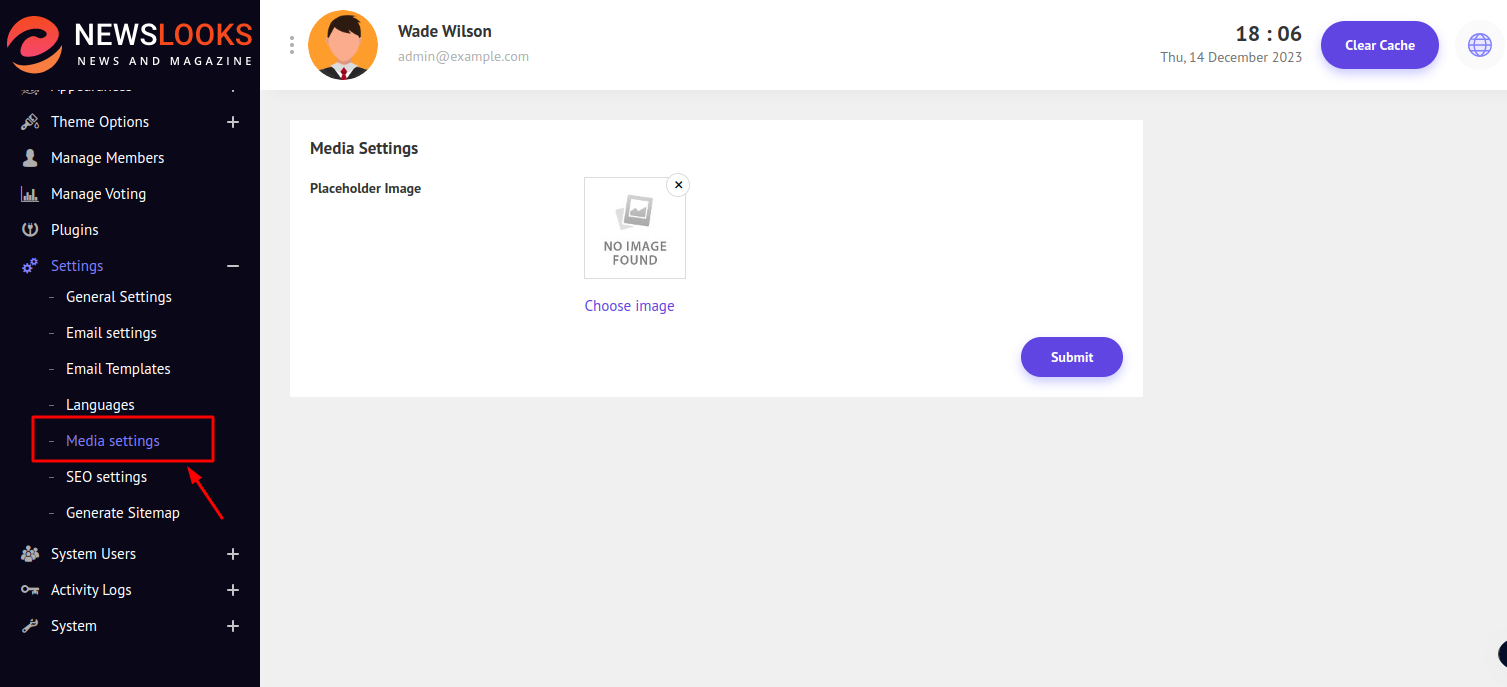The height and width of the screenshot is (687, 1507).
Task: Click the No Image Found thumbnail
Action: click(635, 229)
